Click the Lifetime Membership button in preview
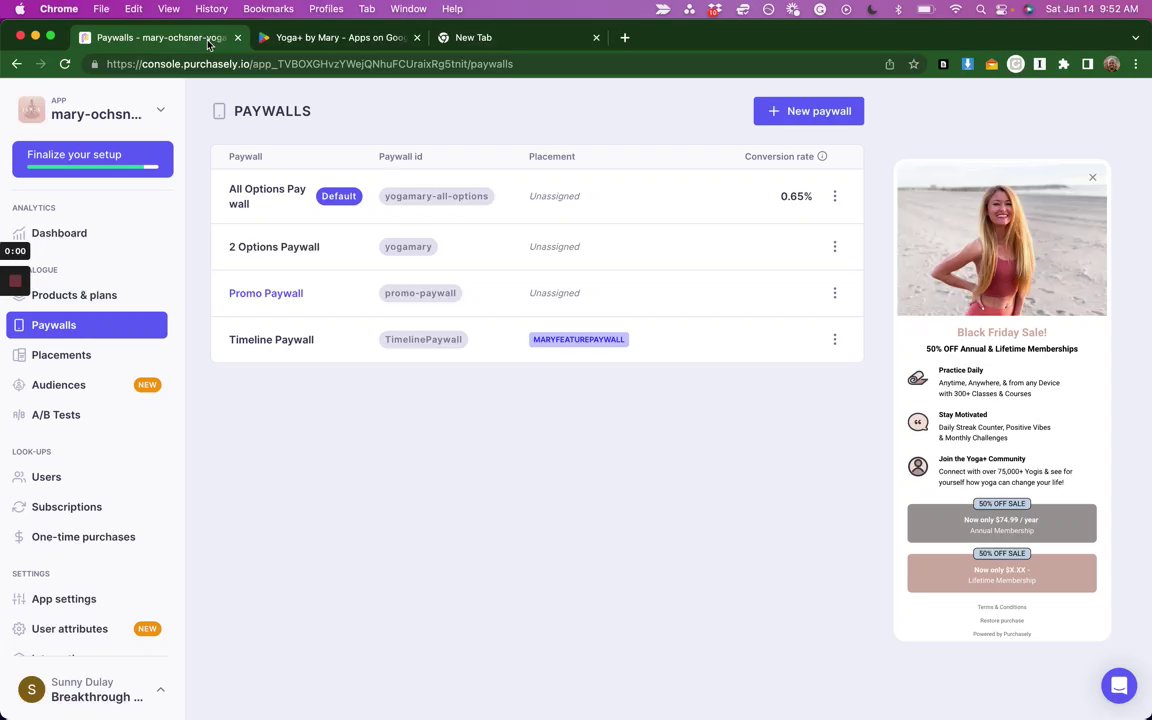This screenshot has height=720, width=1152. coord(1001,573)
